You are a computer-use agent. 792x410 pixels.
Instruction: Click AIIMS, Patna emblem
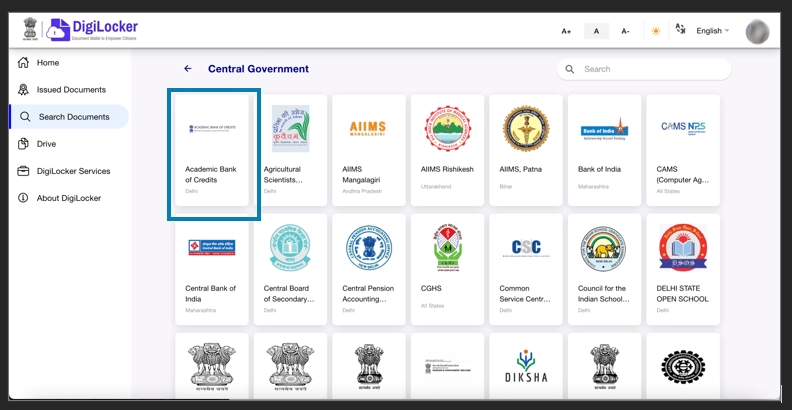[x=526, y=128]
